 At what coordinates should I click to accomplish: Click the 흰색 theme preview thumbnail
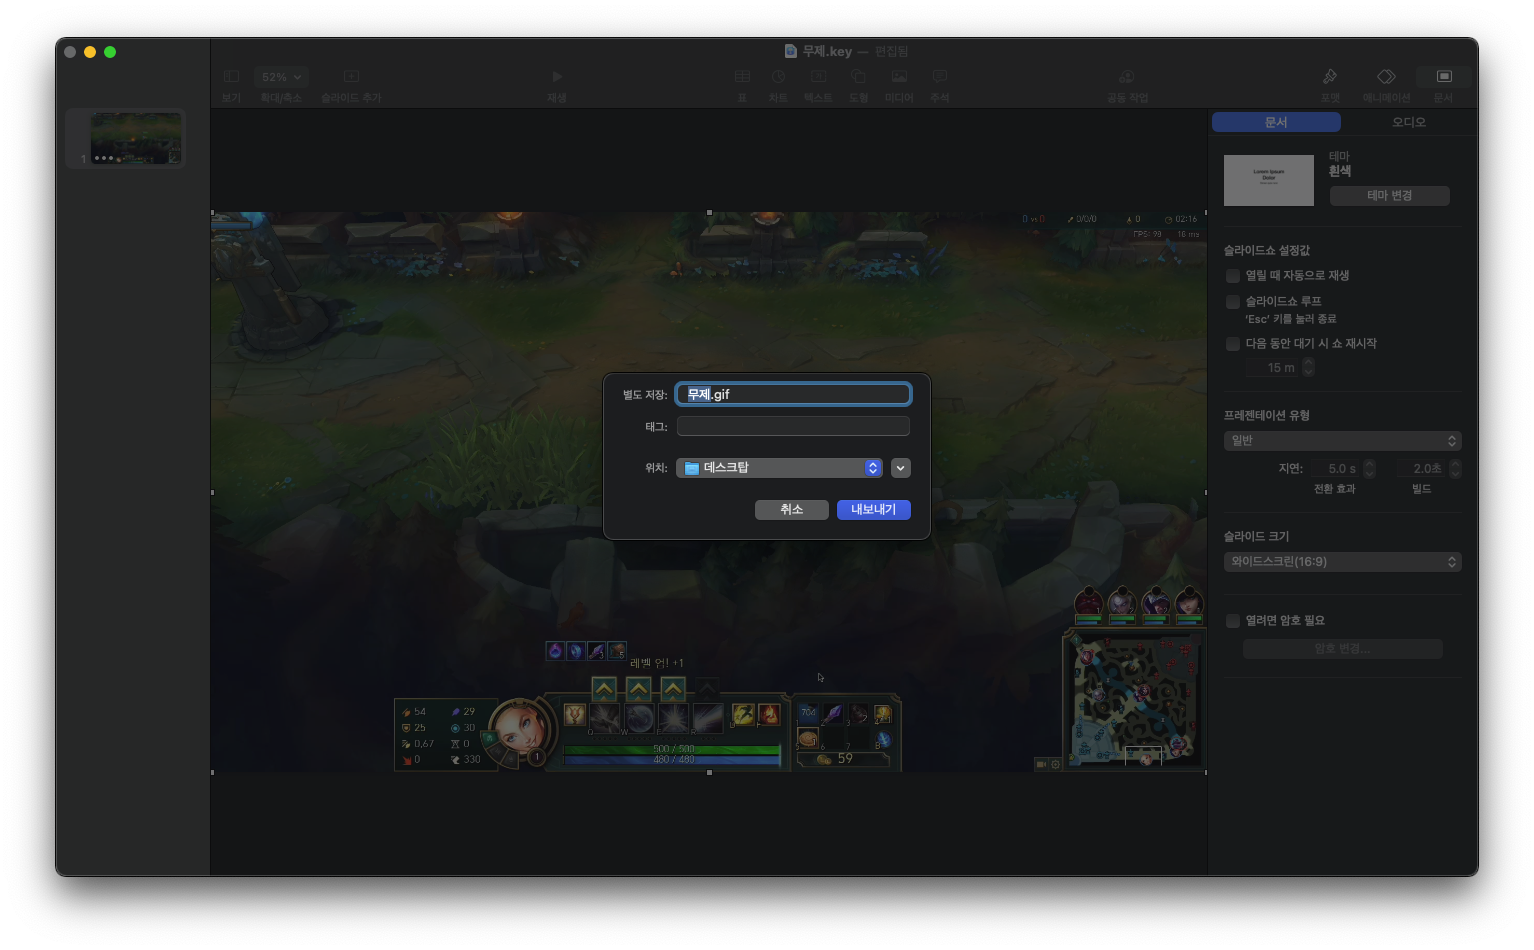click(1268, 180)
